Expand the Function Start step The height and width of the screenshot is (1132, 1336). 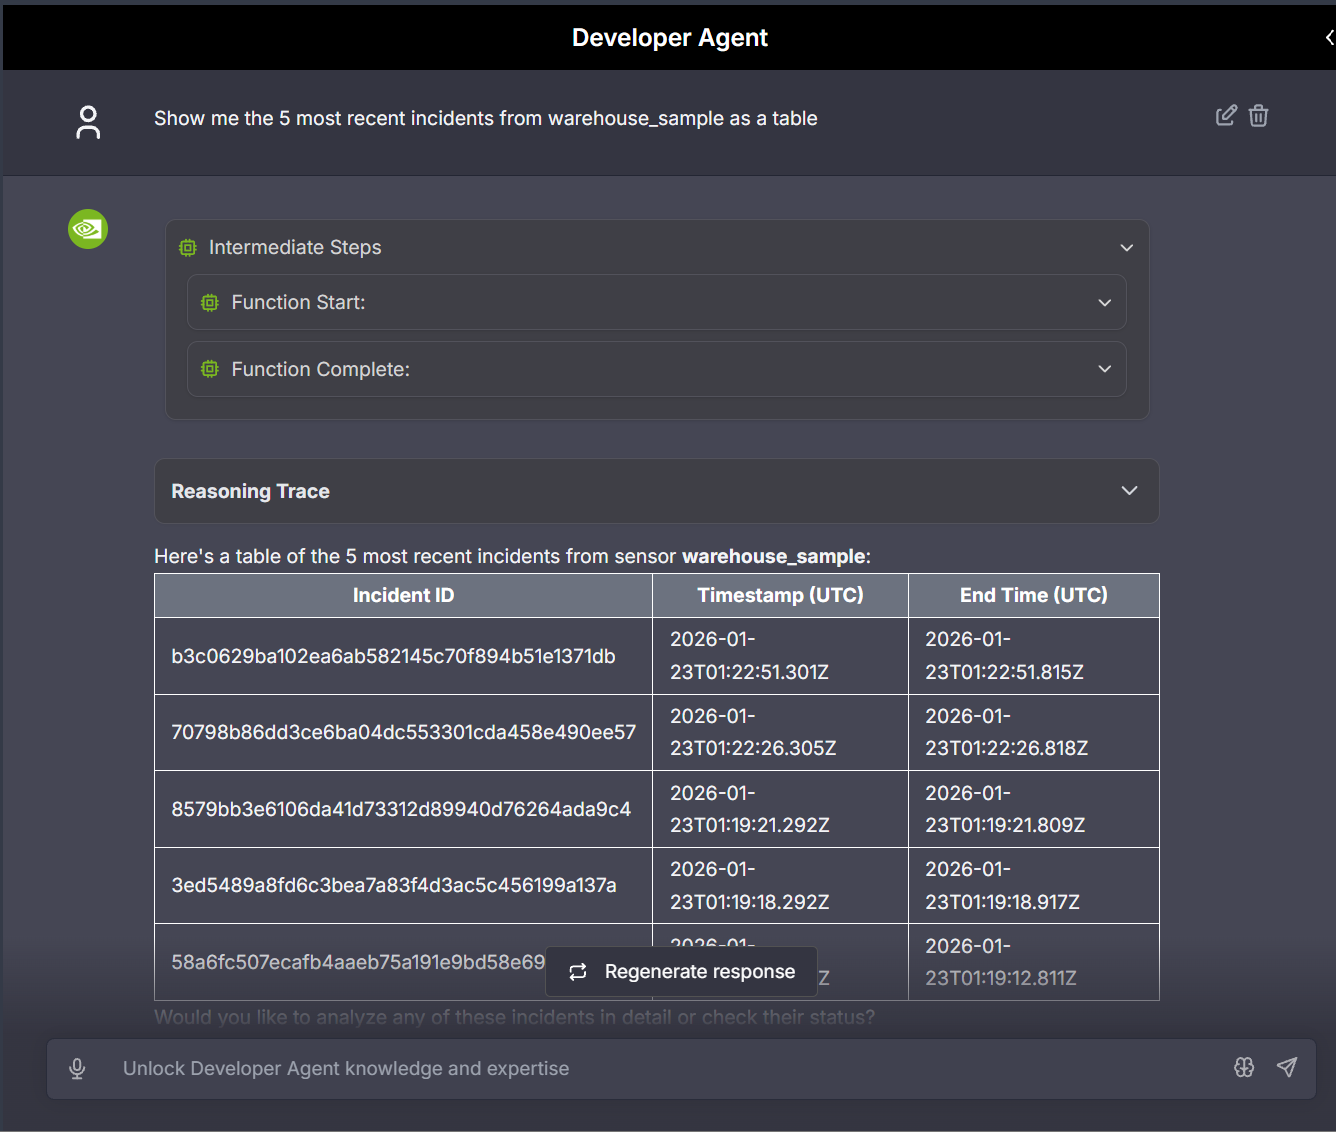(x=1104, y=303)
